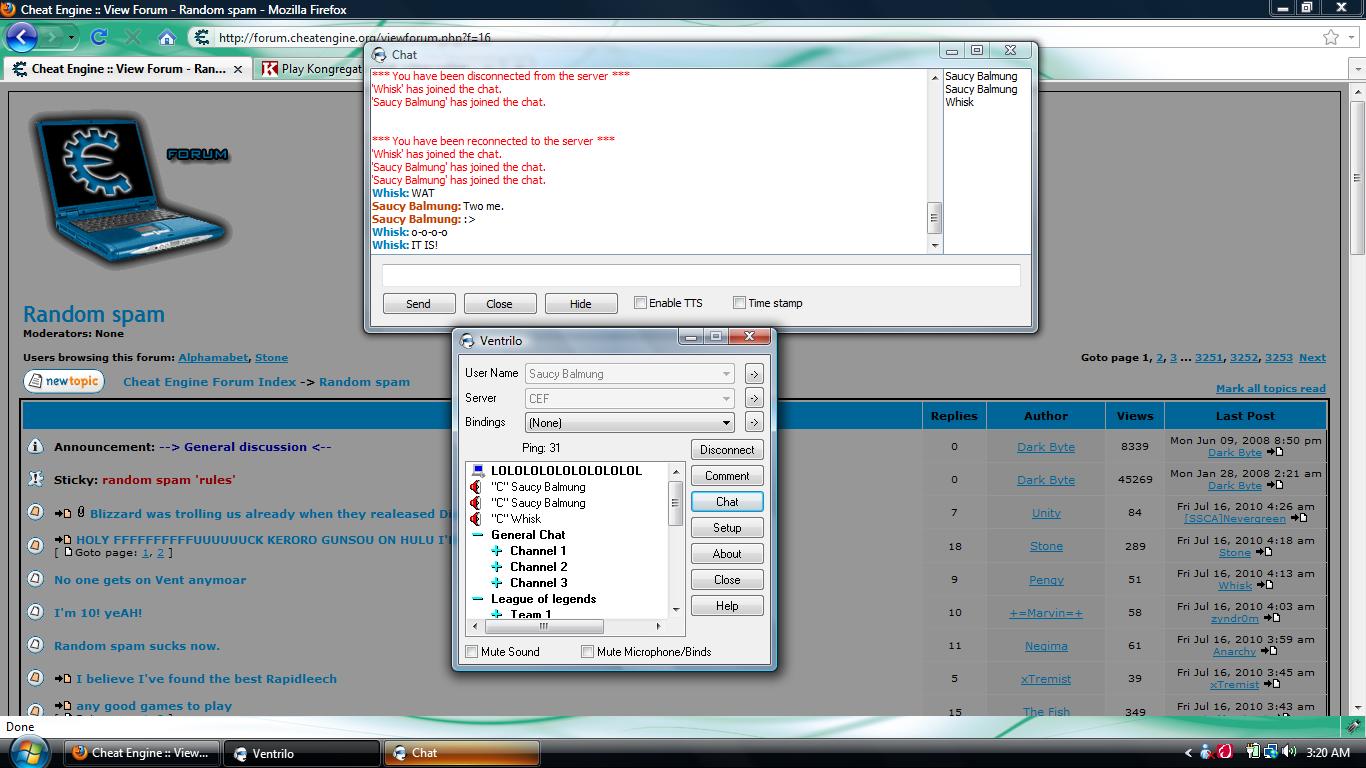Click the site identity icon in address bar
1366x768 pixels.
pyautogui.click(x=202, y=37)
